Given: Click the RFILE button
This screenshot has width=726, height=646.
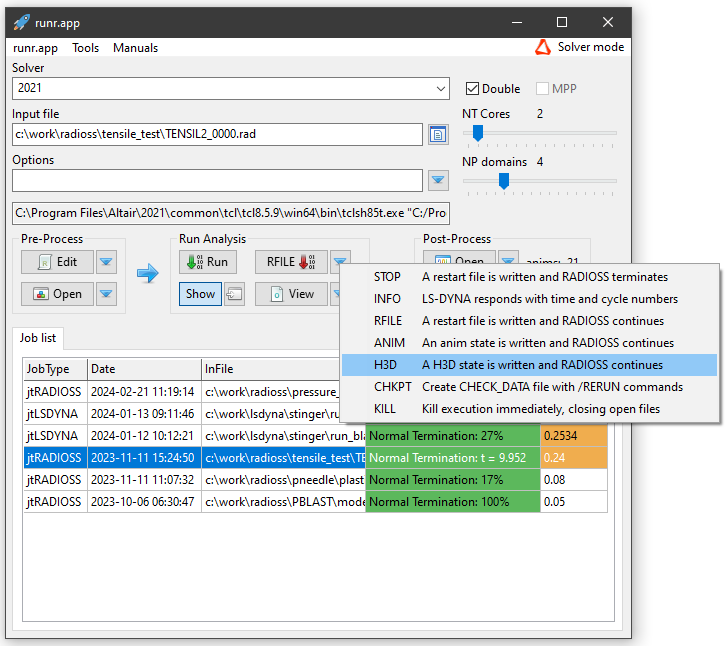Looking at the screenshot, I should [x=291, y=262].
